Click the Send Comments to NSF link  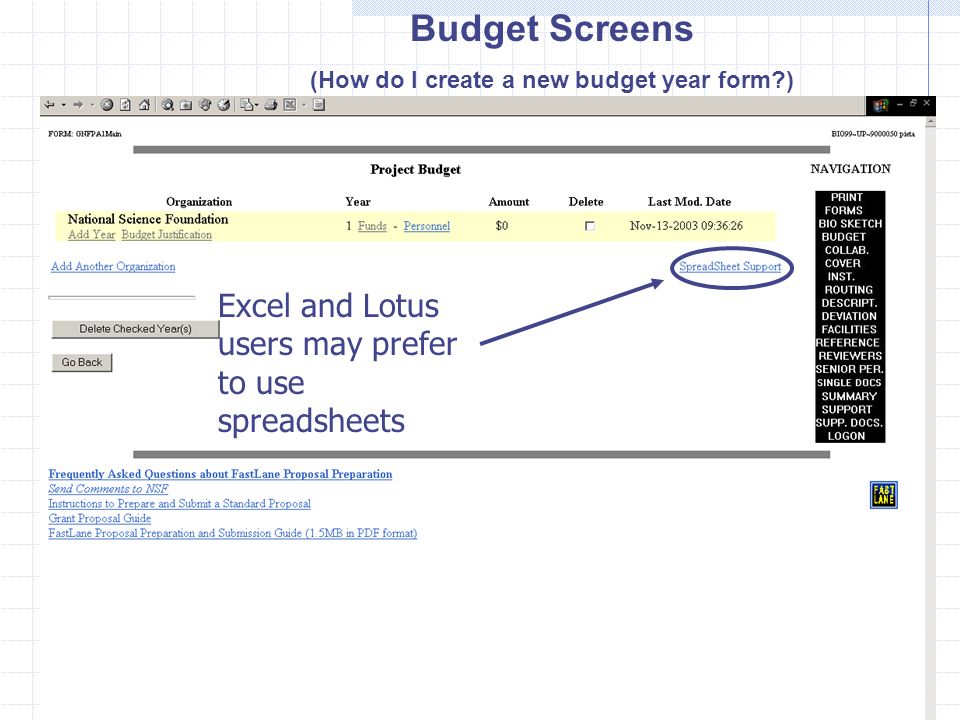(108, 489)
